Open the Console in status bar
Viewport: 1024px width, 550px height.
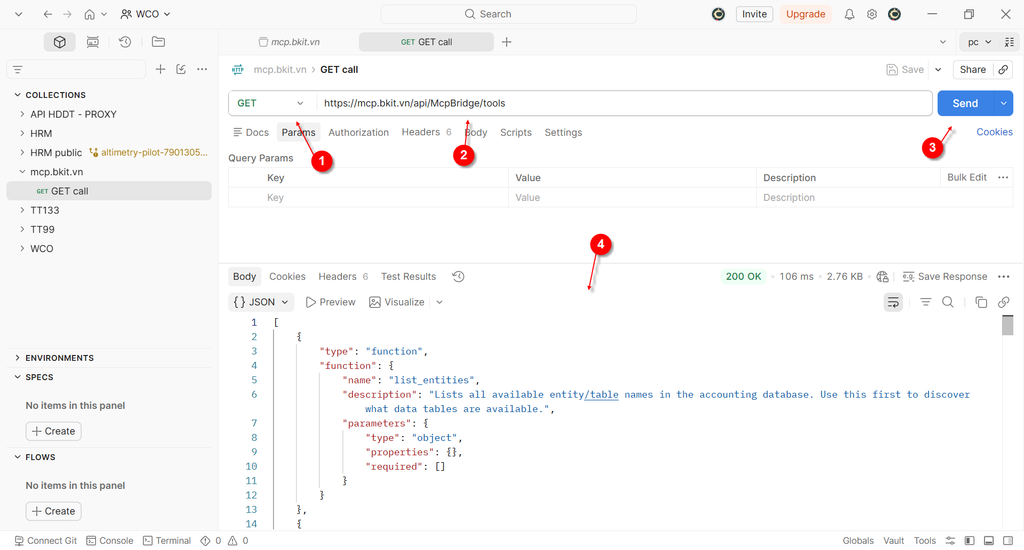click(x=110, y=540)
